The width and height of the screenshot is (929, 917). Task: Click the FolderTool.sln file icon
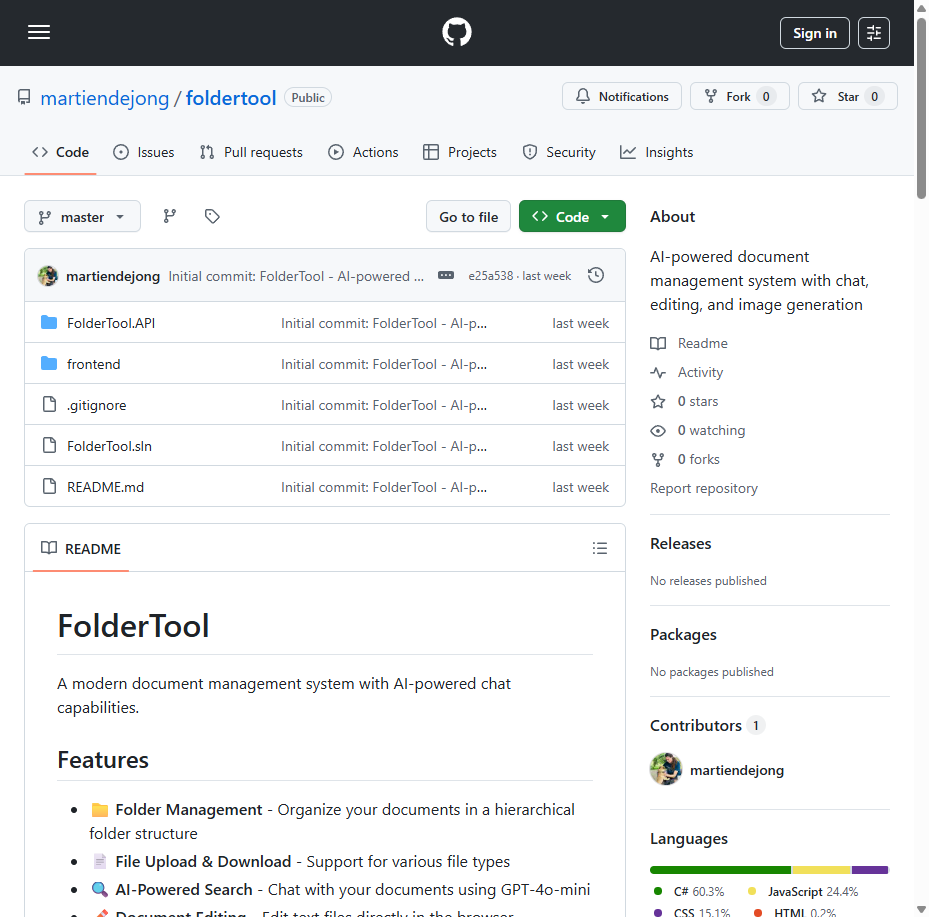pos(50,445)
